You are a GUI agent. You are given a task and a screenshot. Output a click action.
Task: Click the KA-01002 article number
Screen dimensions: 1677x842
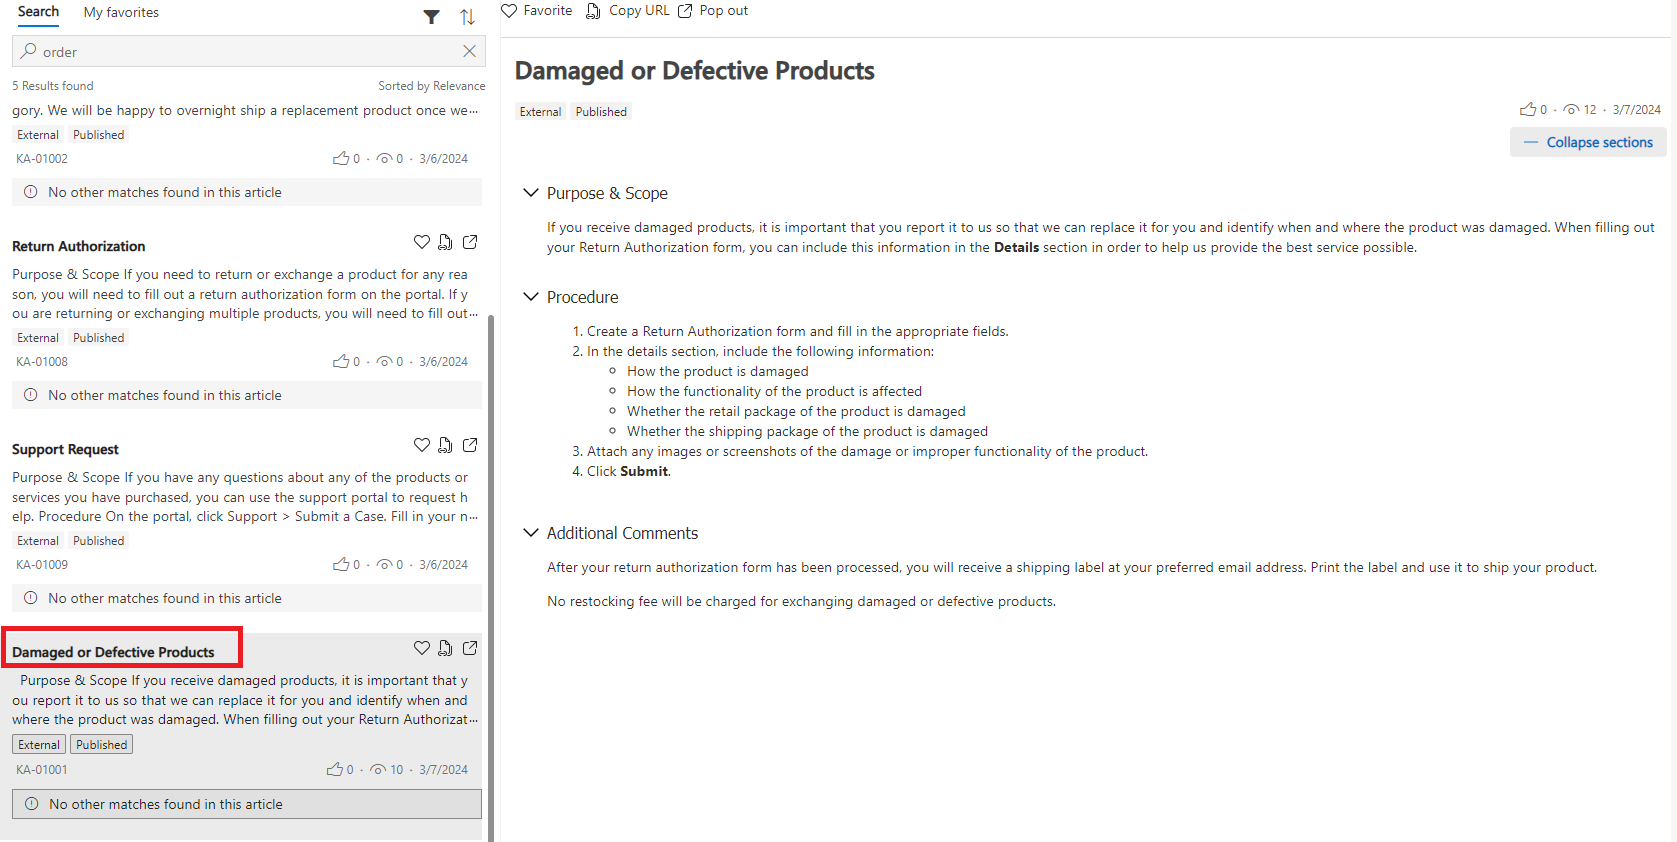pyautogui.click(x=42, y=159)
